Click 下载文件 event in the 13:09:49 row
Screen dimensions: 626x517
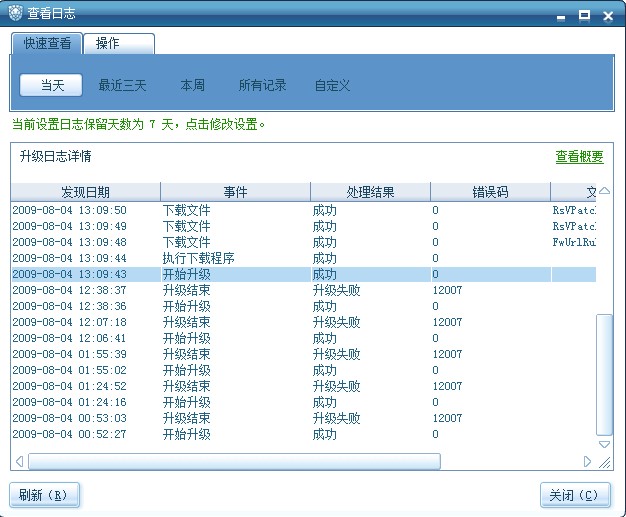[x=186, y=226]
